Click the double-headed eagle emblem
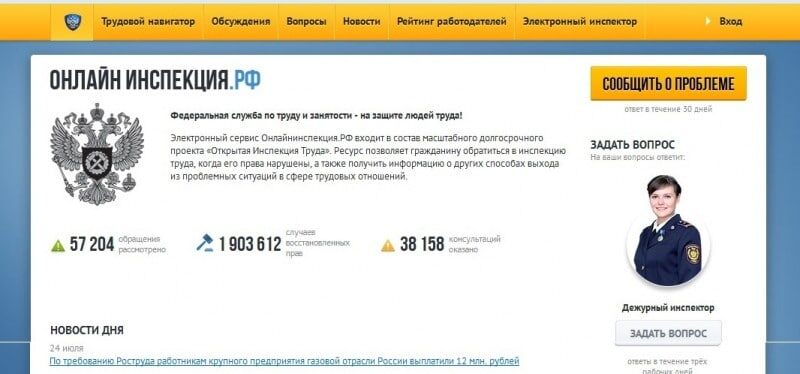The width and height of the screenshot is (800, 374). (x=96, y=154)
